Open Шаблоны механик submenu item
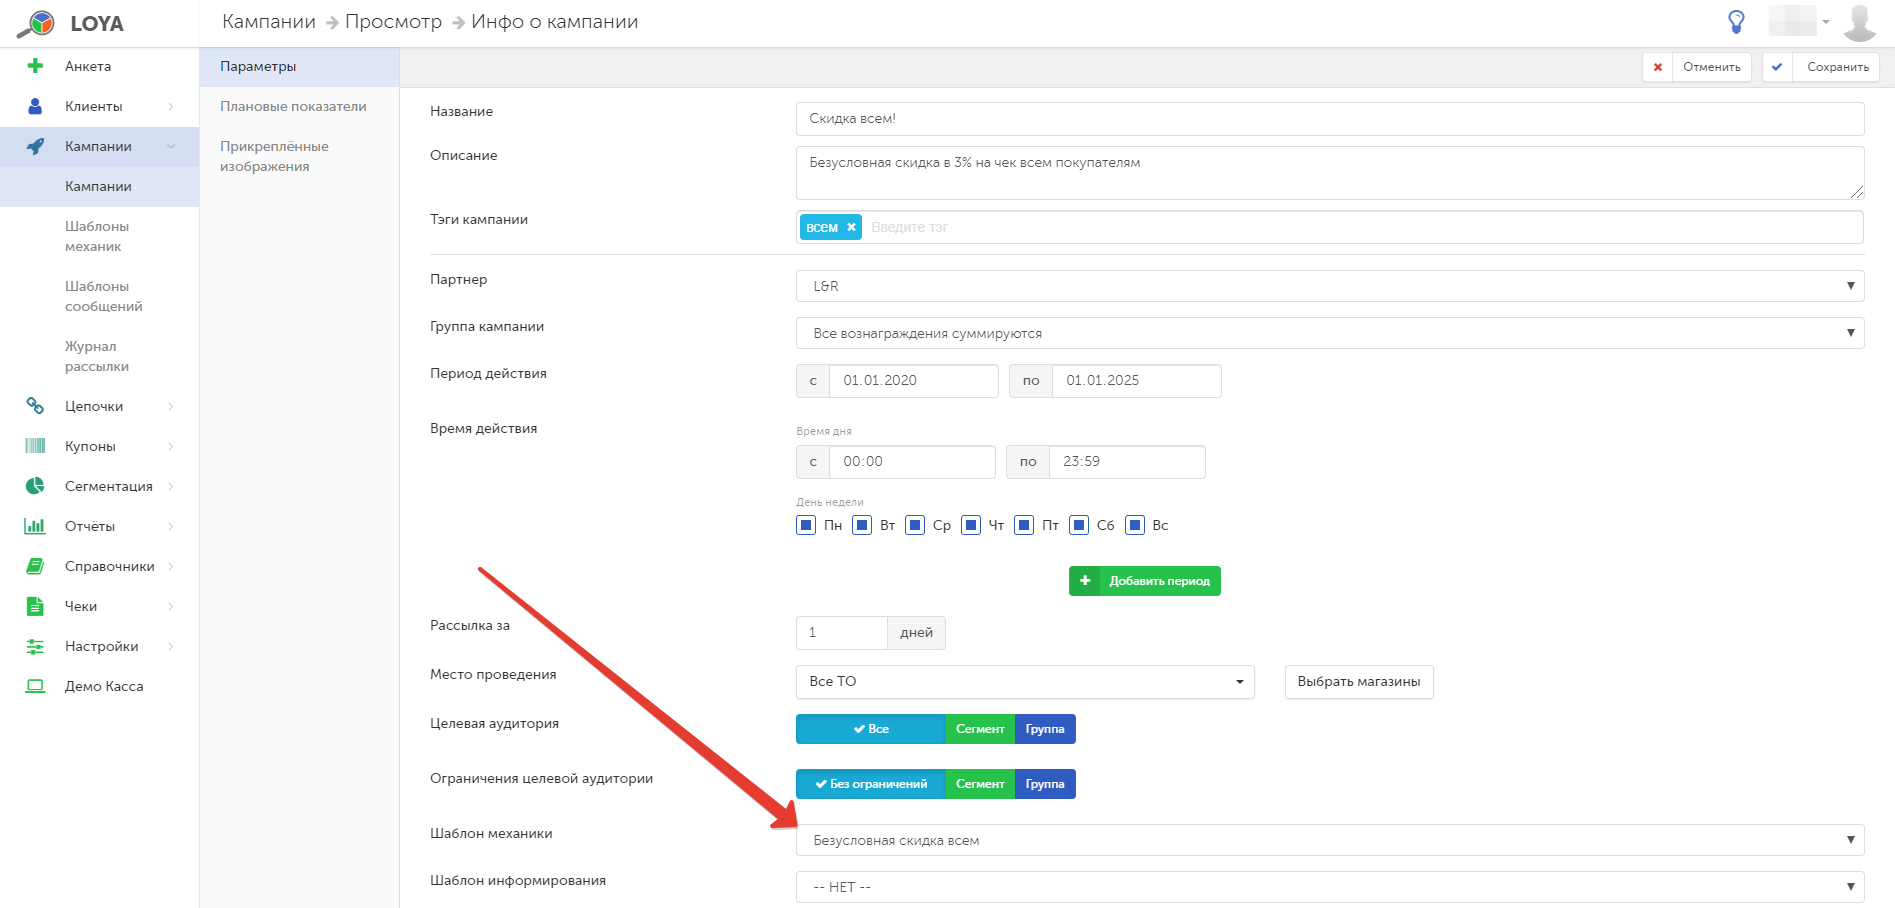This screenshot has height=908, width=1895. [99, 237]
